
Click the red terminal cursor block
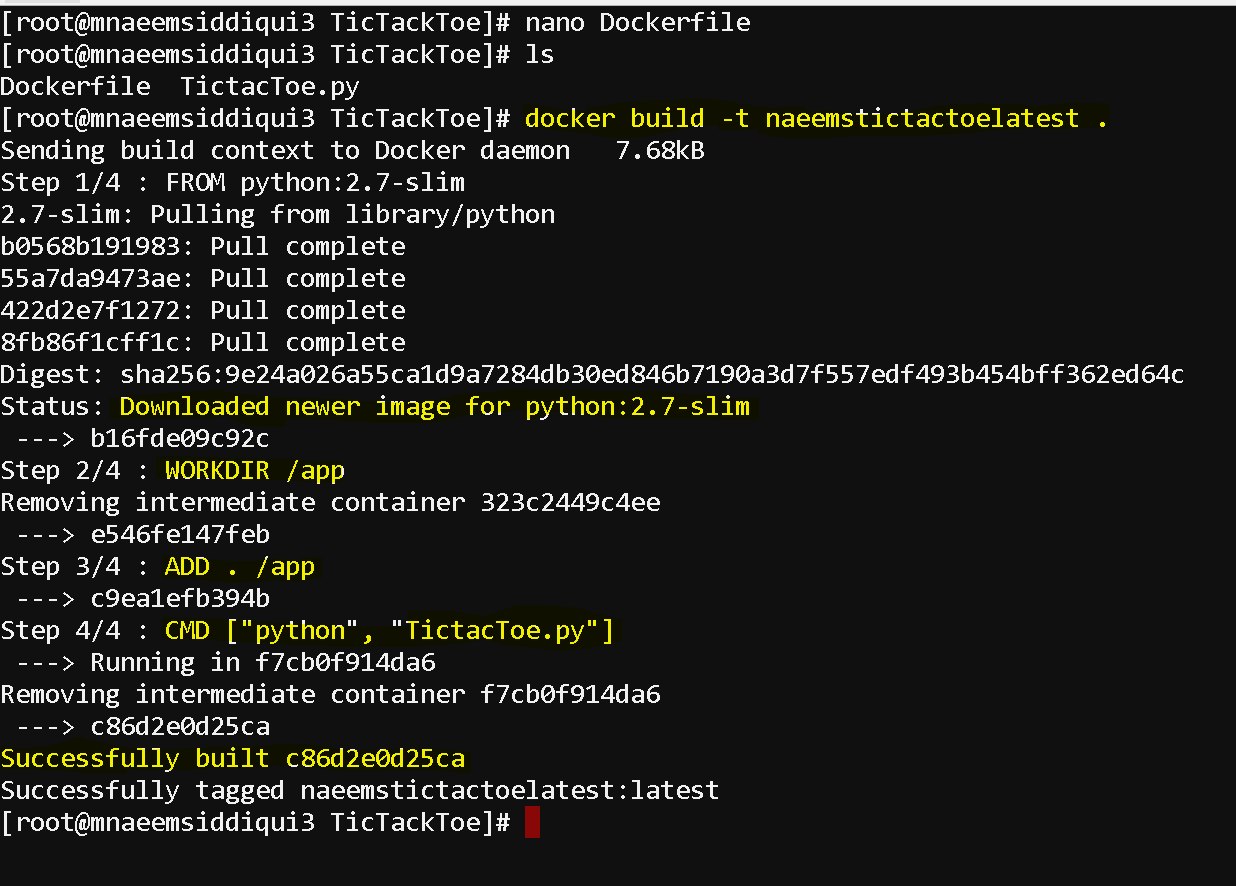532,823
